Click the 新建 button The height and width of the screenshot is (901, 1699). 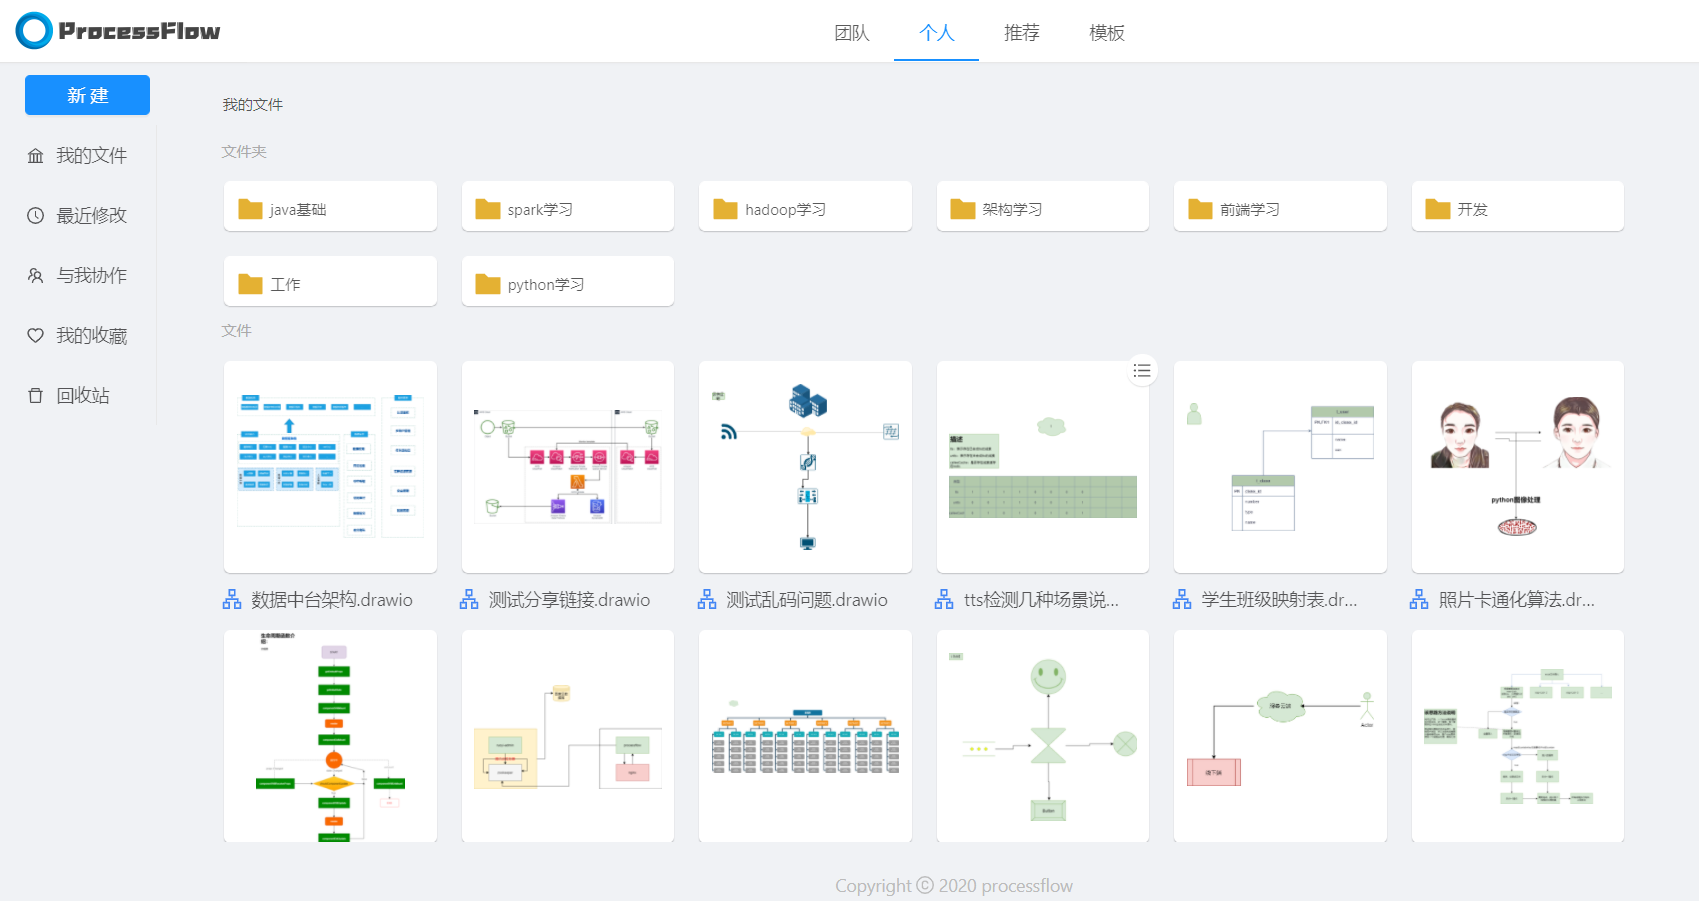pyautogui.click(x=87, y=95)
